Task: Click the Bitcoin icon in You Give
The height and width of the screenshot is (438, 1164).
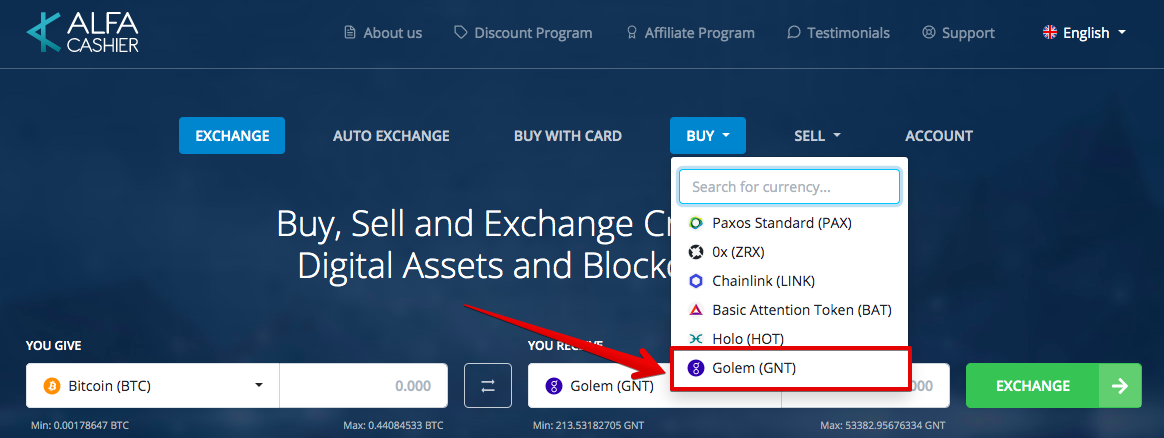Action: 52,386
